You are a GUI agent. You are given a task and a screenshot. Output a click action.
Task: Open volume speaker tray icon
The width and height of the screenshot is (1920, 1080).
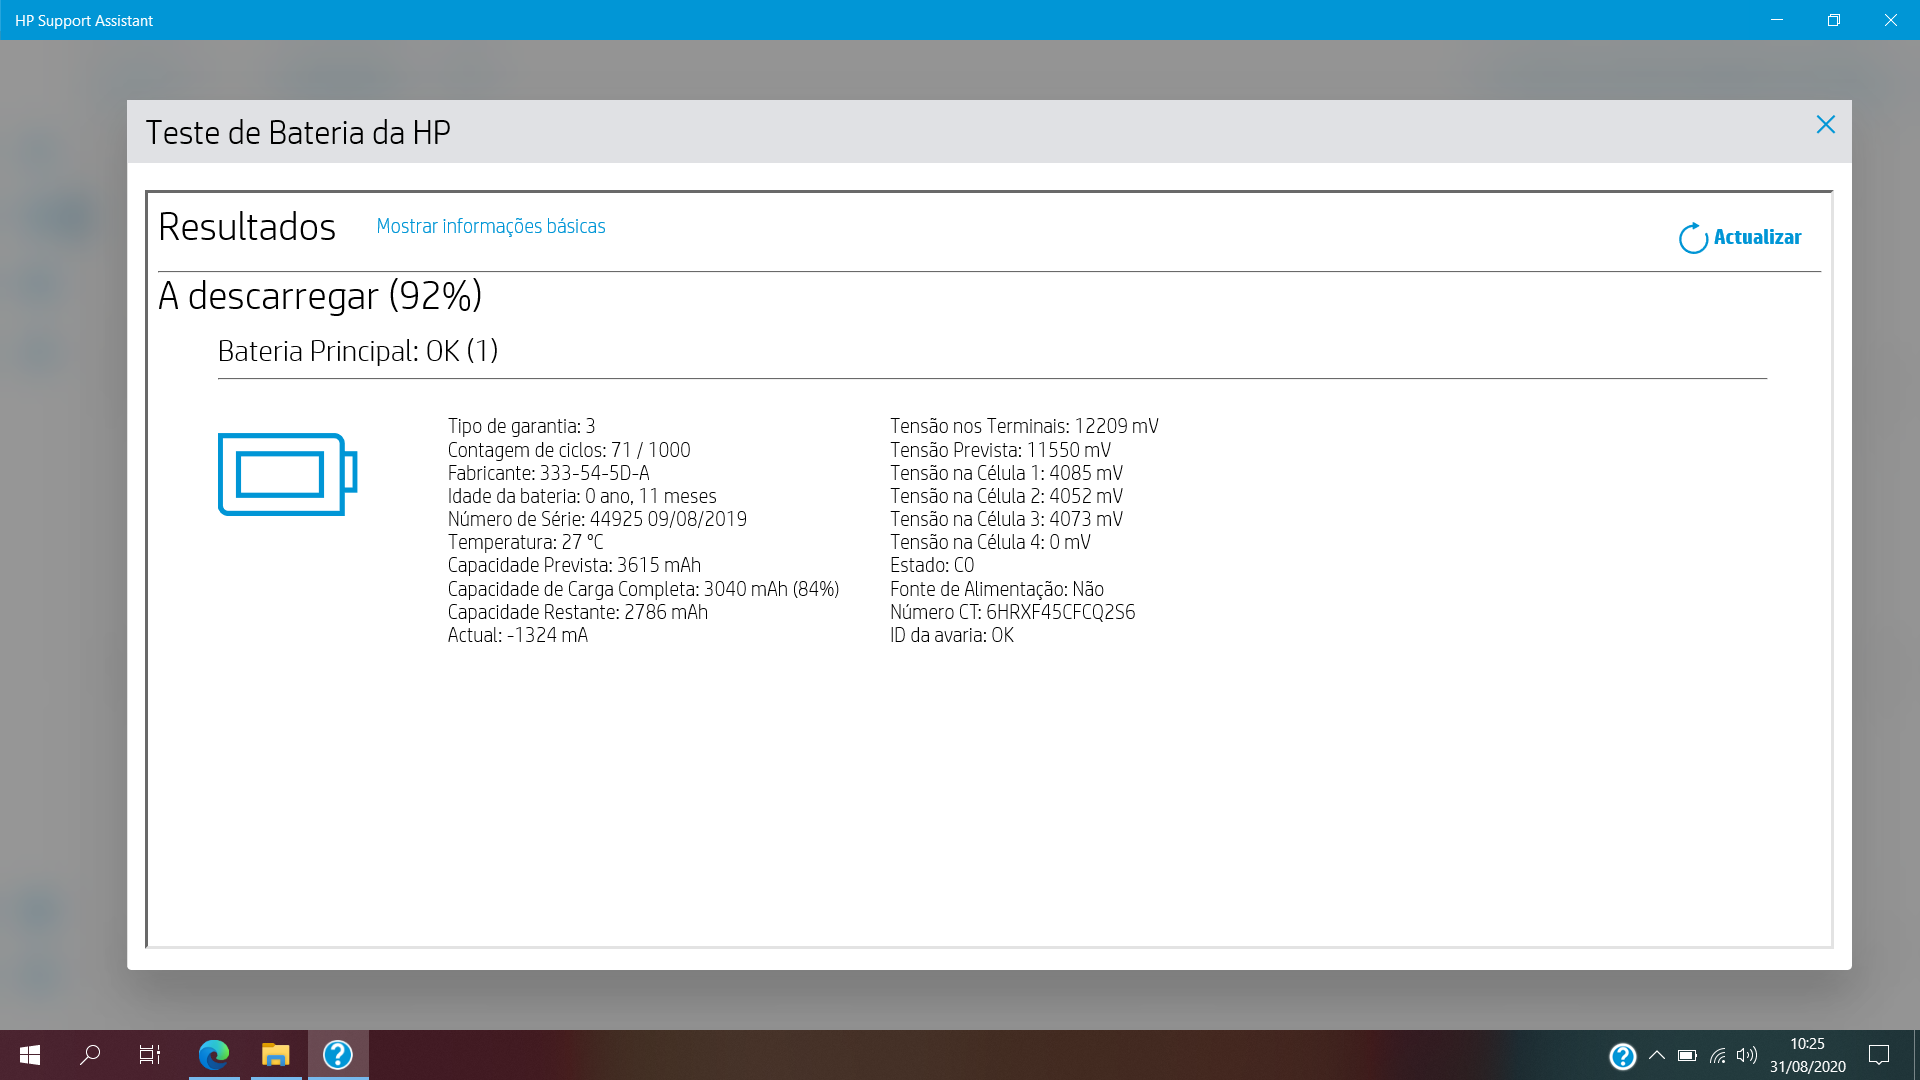click(x=1746, y=1055)
